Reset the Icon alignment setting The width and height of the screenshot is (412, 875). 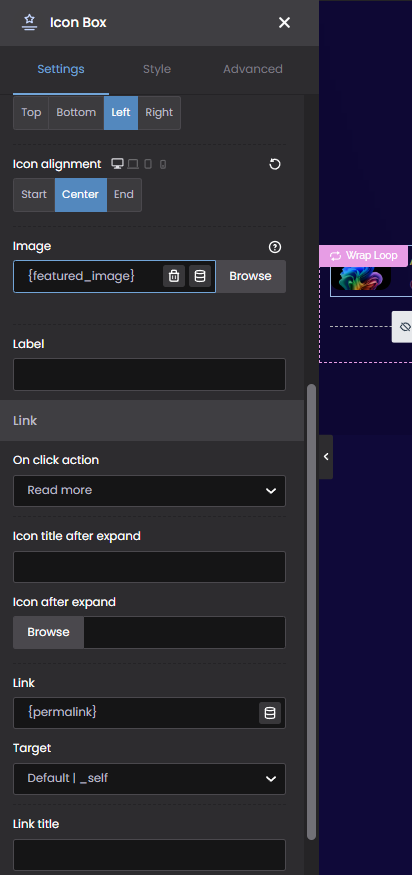[275, 164]
